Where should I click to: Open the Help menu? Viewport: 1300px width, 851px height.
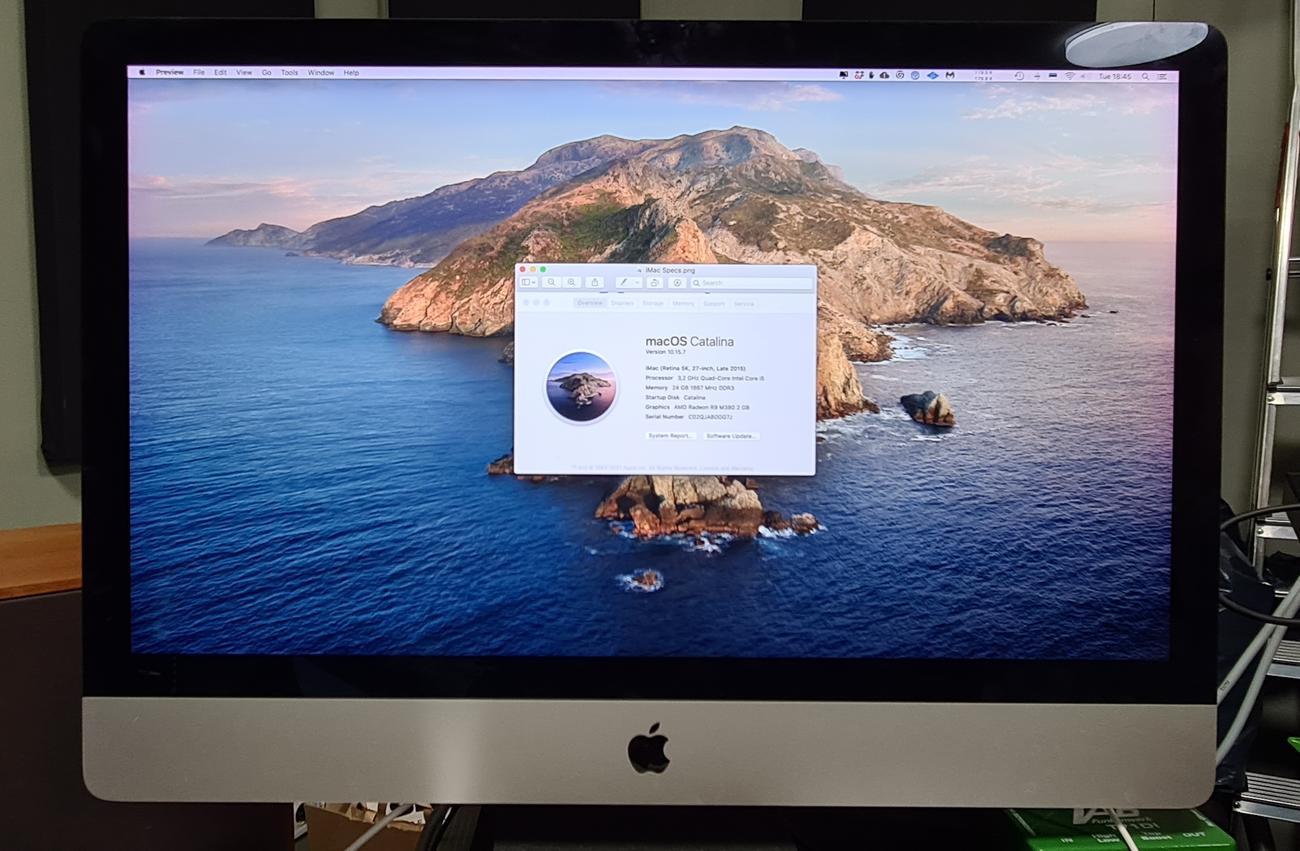351,73
